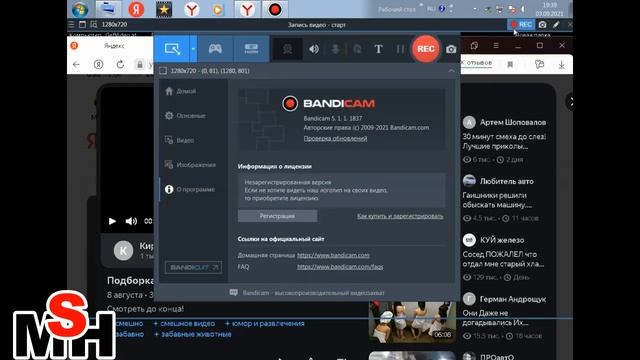Click the check for updates link
The width and height of the screenshot is (640, 360).
[x=335, y=138]
